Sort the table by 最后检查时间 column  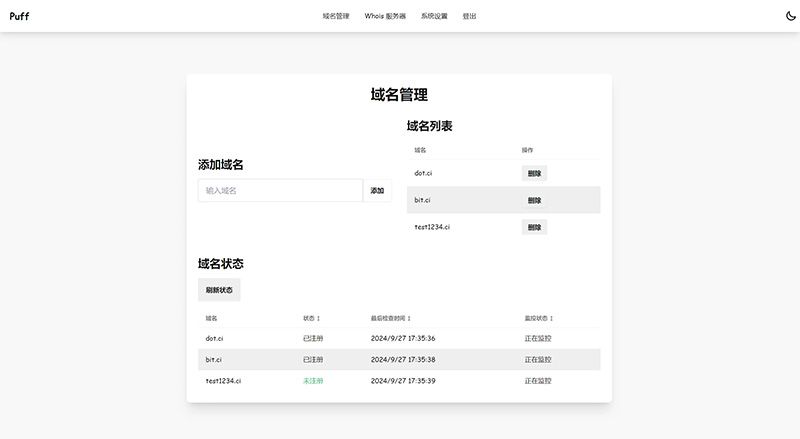click(391, 318)
